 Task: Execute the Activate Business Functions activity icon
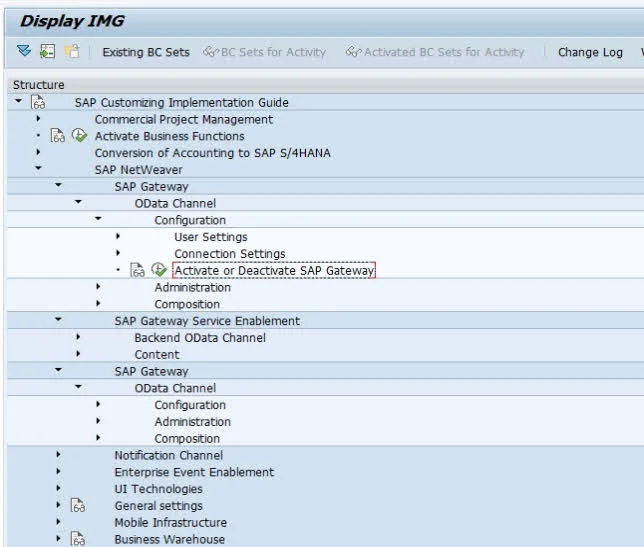tap(79, 136)
